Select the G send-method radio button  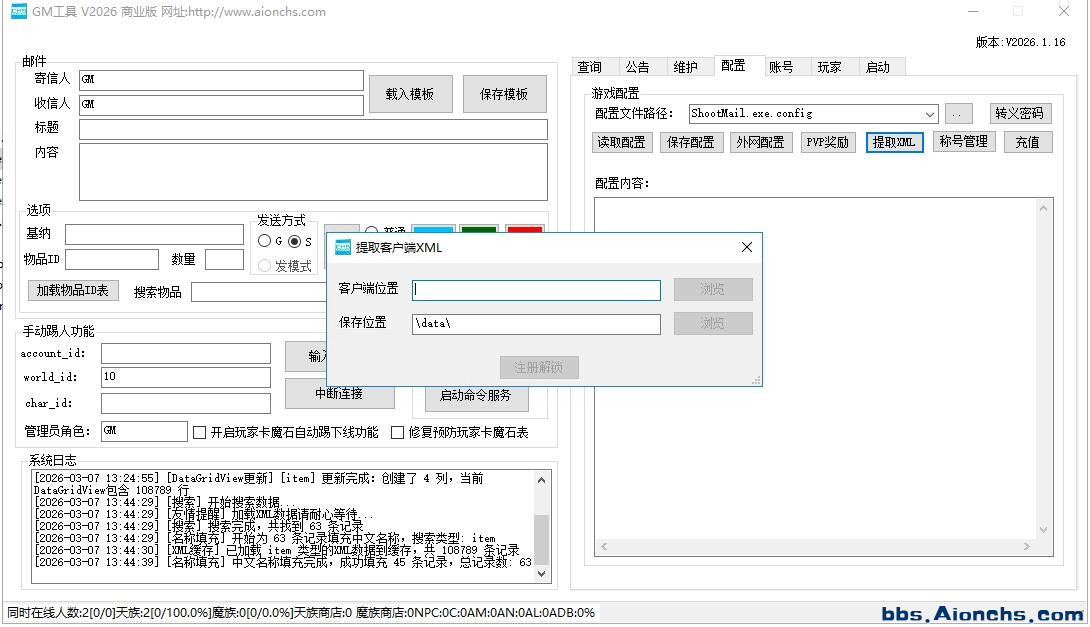click(x=264, y=241)
